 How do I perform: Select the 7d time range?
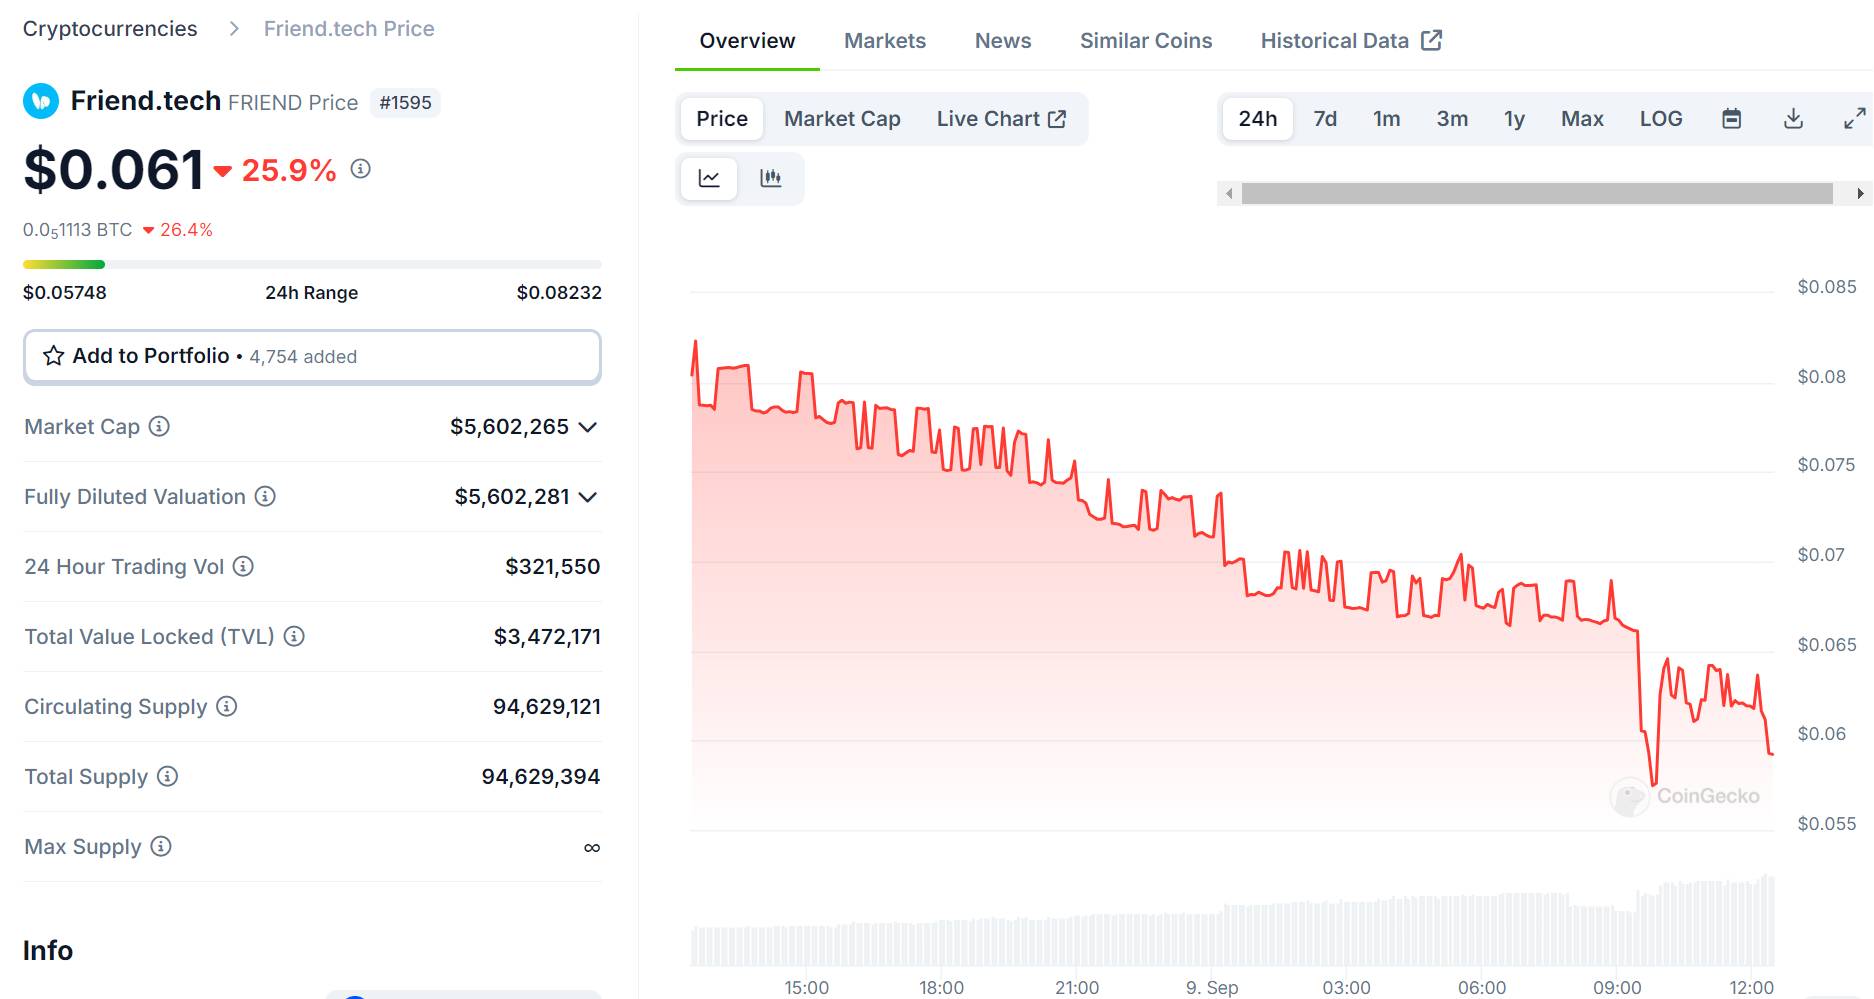click(x=1325, y=119)
